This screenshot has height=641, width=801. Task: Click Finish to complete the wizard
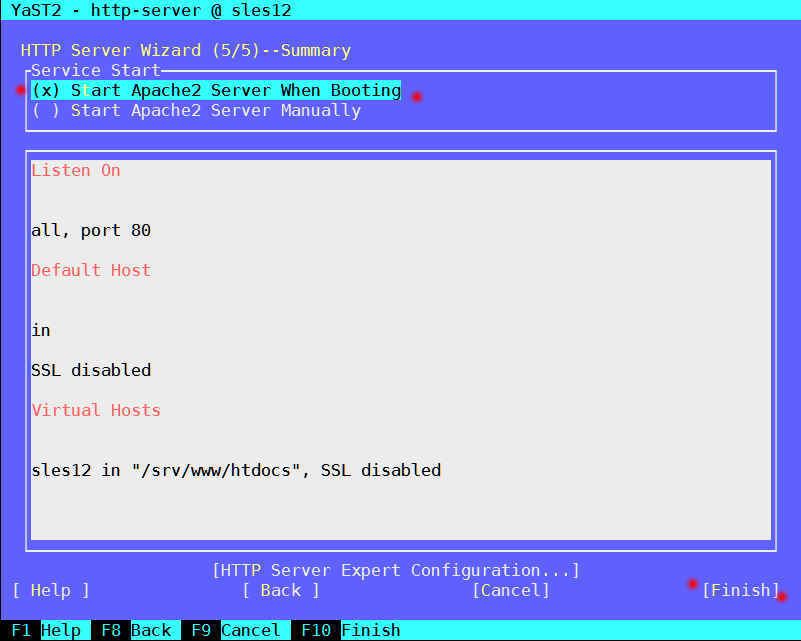[741, 590]
